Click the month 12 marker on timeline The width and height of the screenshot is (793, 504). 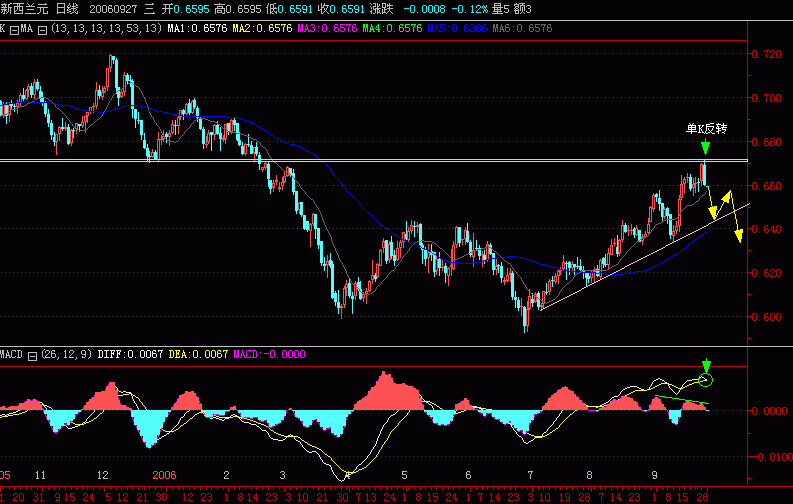point(103,475)
